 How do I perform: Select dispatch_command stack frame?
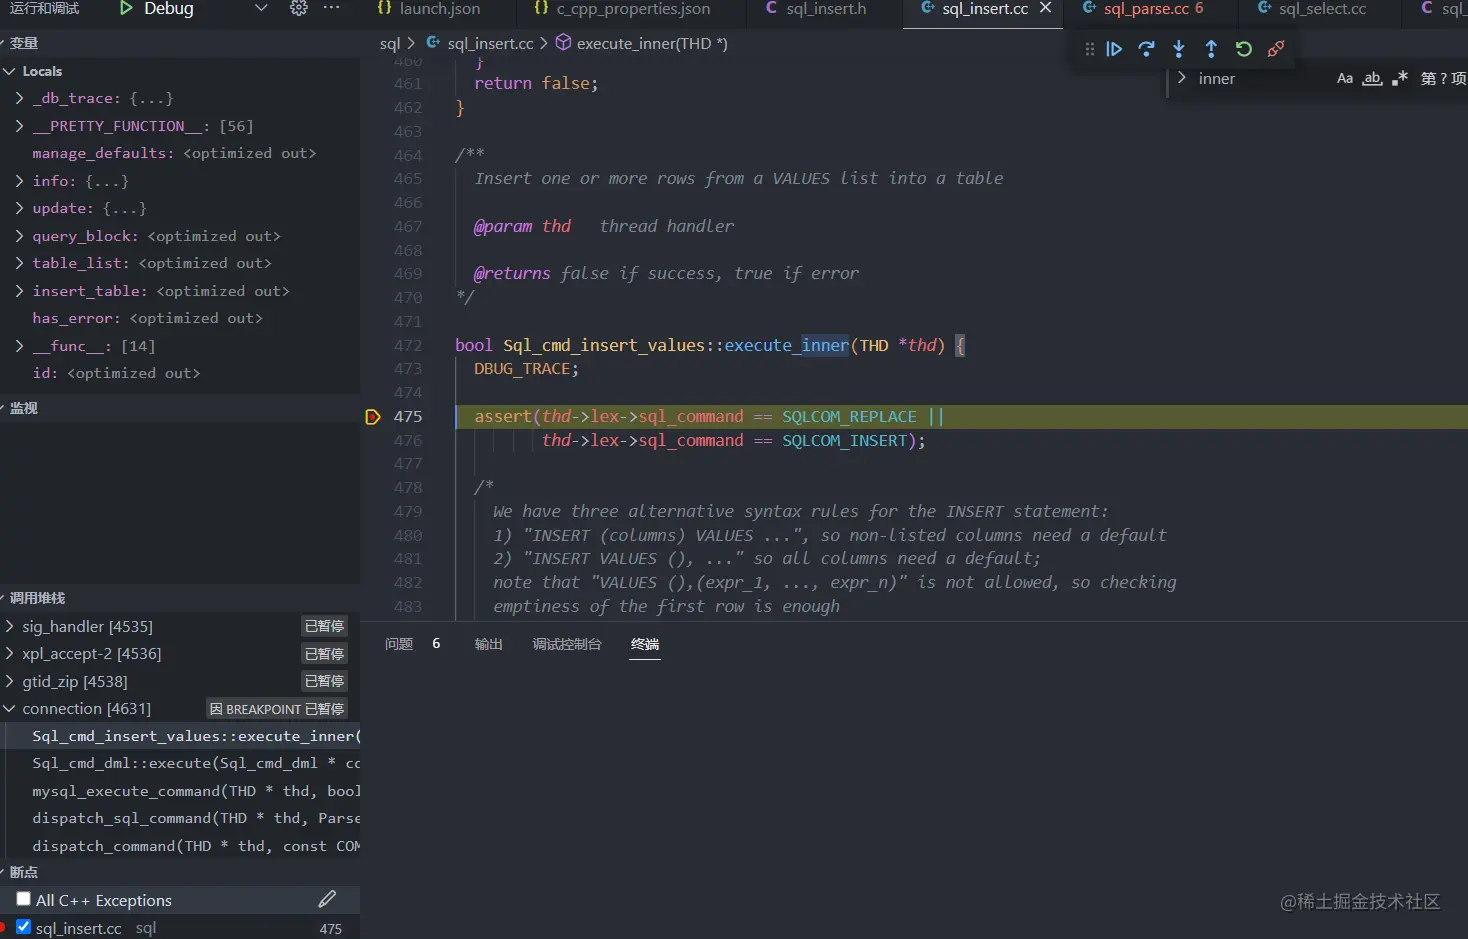coord(182,847)
